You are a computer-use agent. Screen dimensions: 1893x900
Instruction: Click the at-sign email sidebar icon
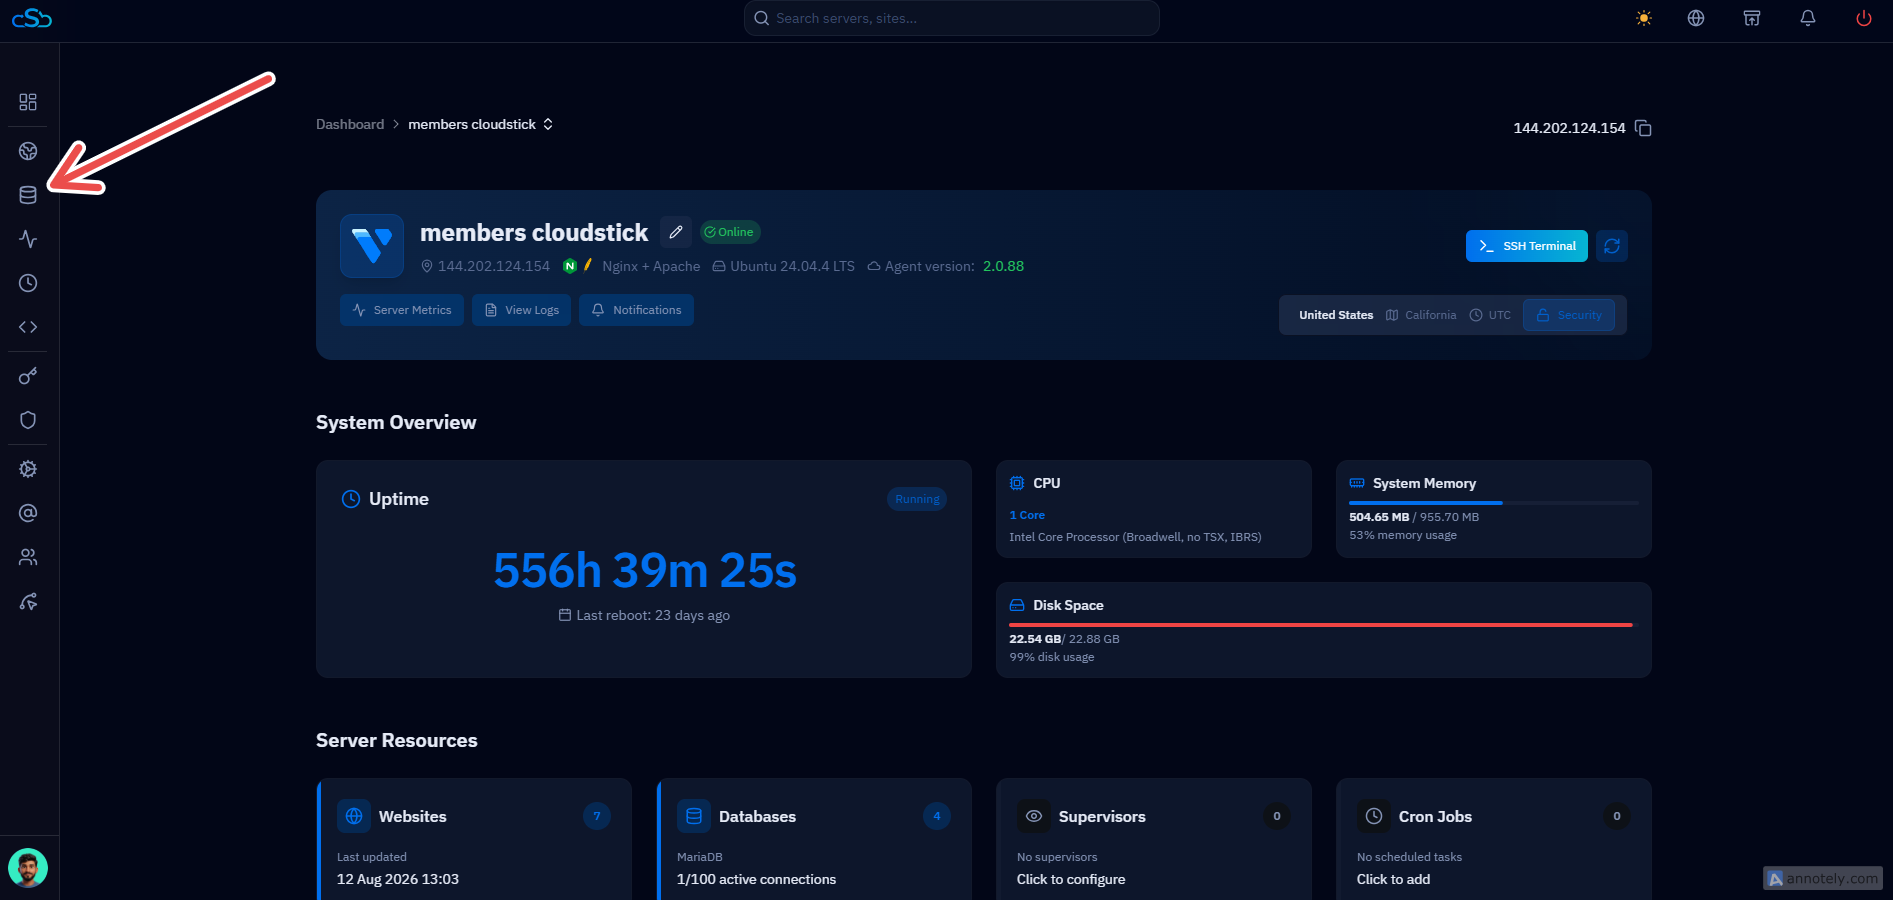tap(28, 513)
